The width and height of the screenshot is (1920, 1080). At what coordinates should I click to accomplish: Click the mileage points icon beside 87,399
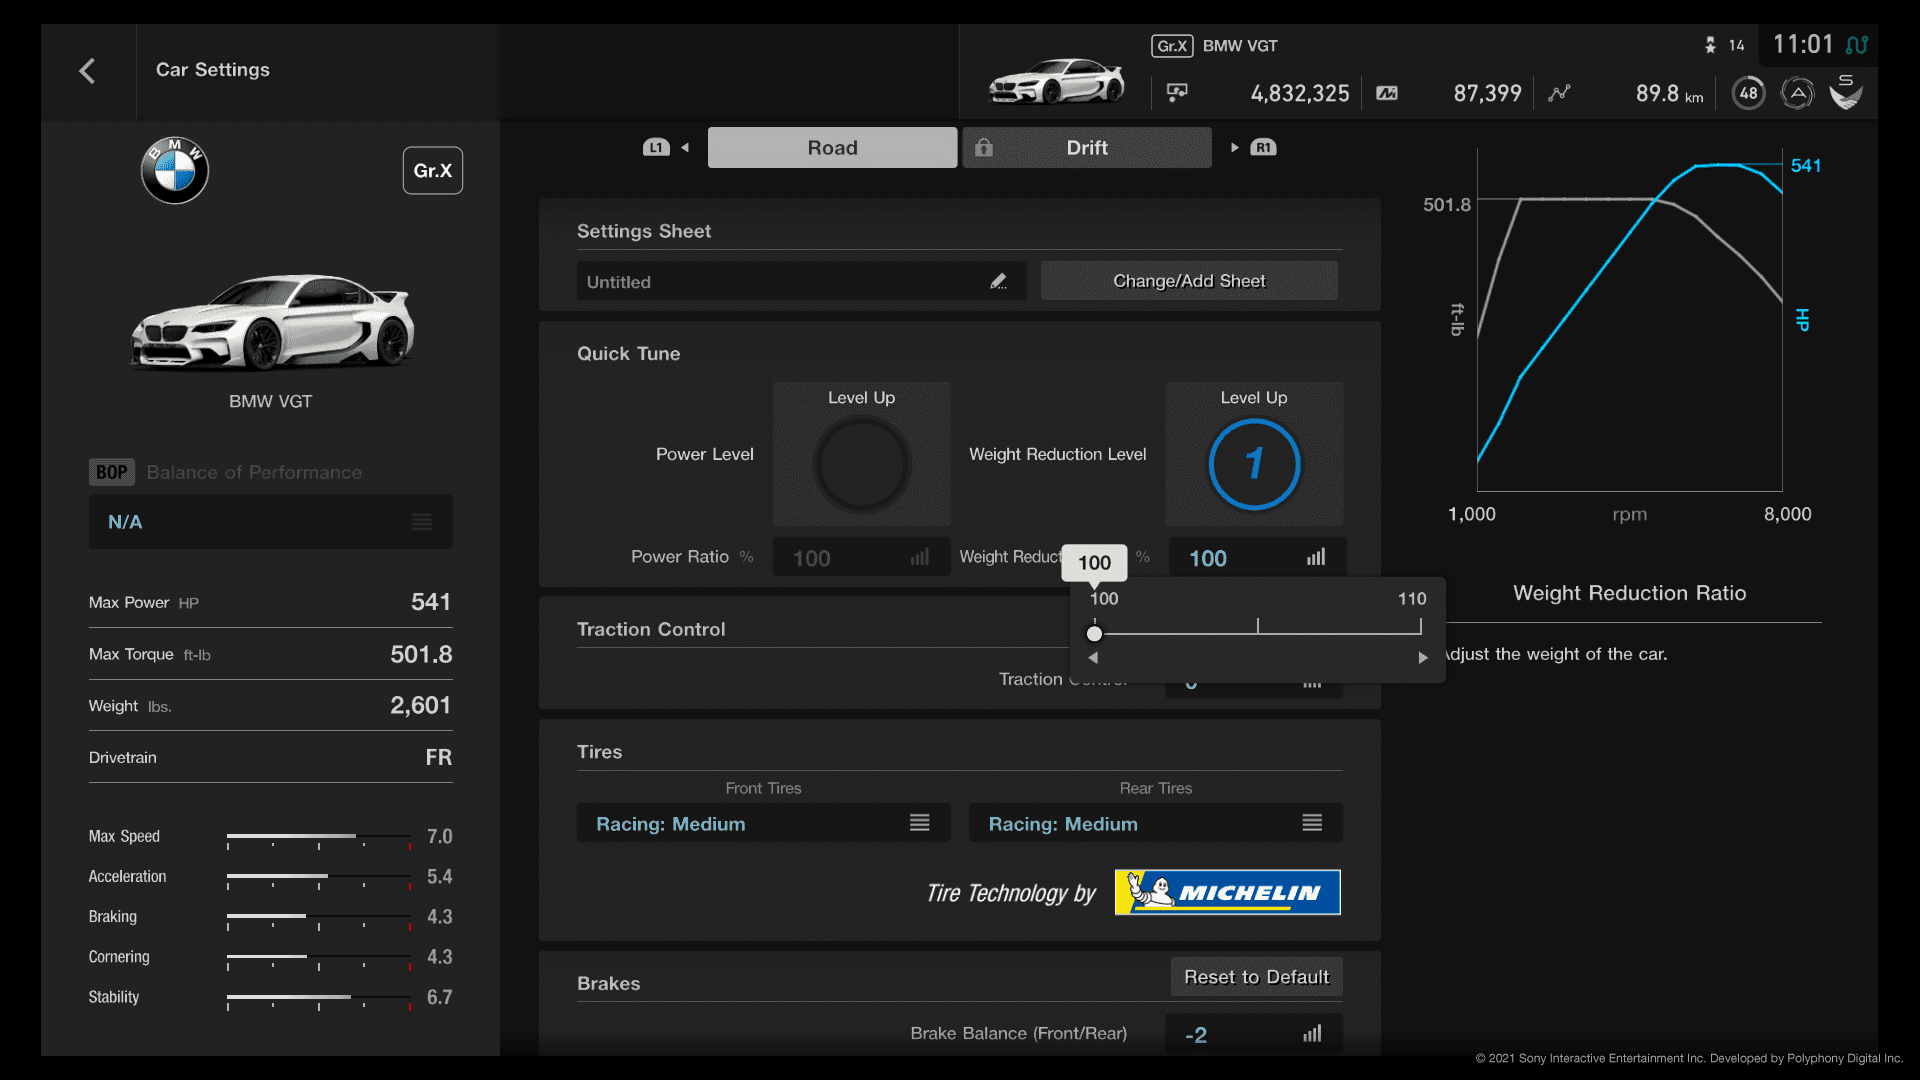[x=1387, y=93]
